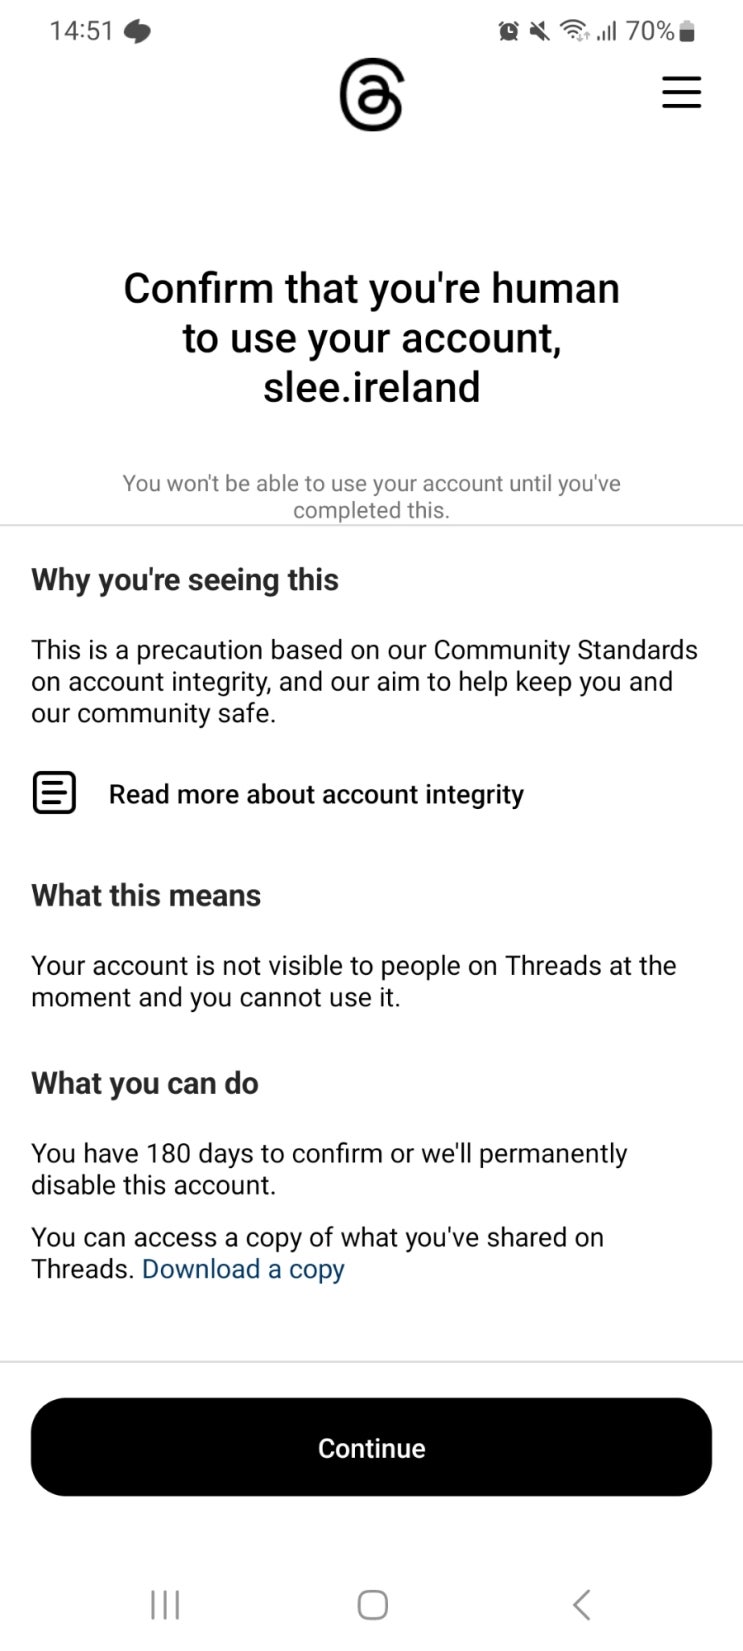Tap the Android back arrow

[581, 1604]
